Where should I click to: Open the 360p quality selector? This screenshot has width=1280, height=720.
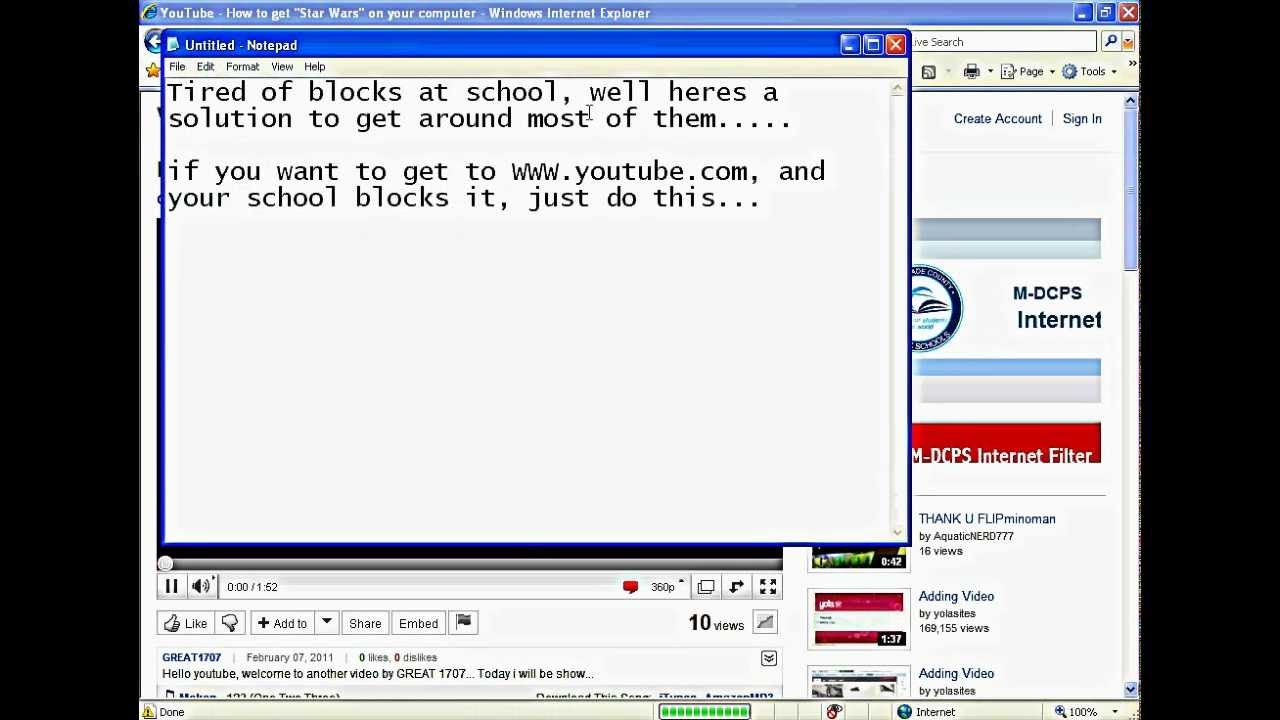[x=667, y=587]
